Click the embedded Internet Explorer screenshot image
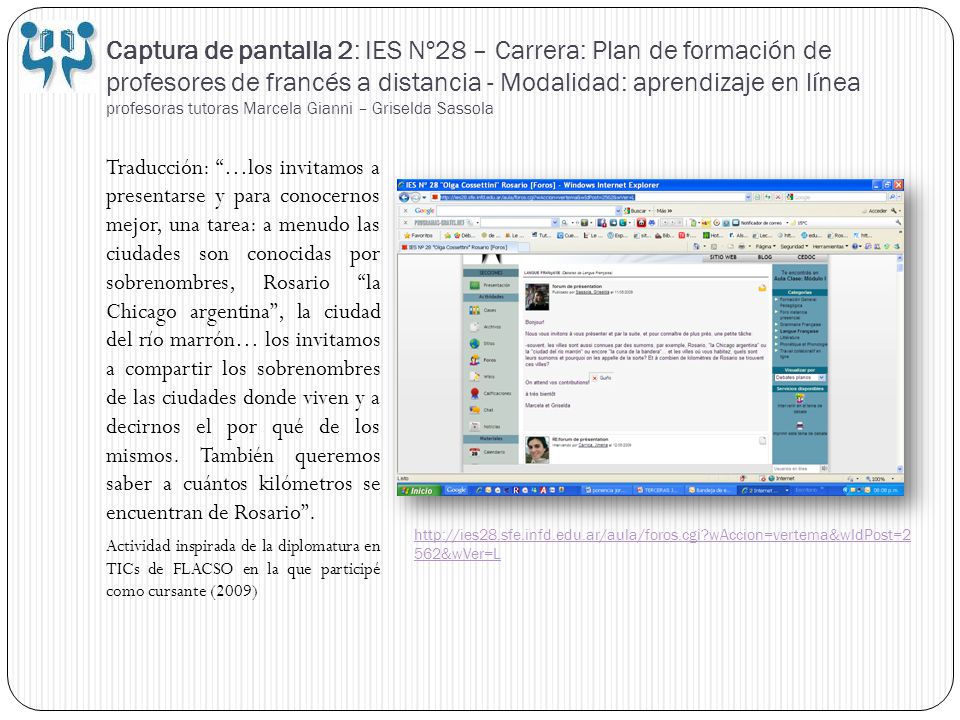Image resolution: width=960 pixels, height=720 pixels. point(650,337)
